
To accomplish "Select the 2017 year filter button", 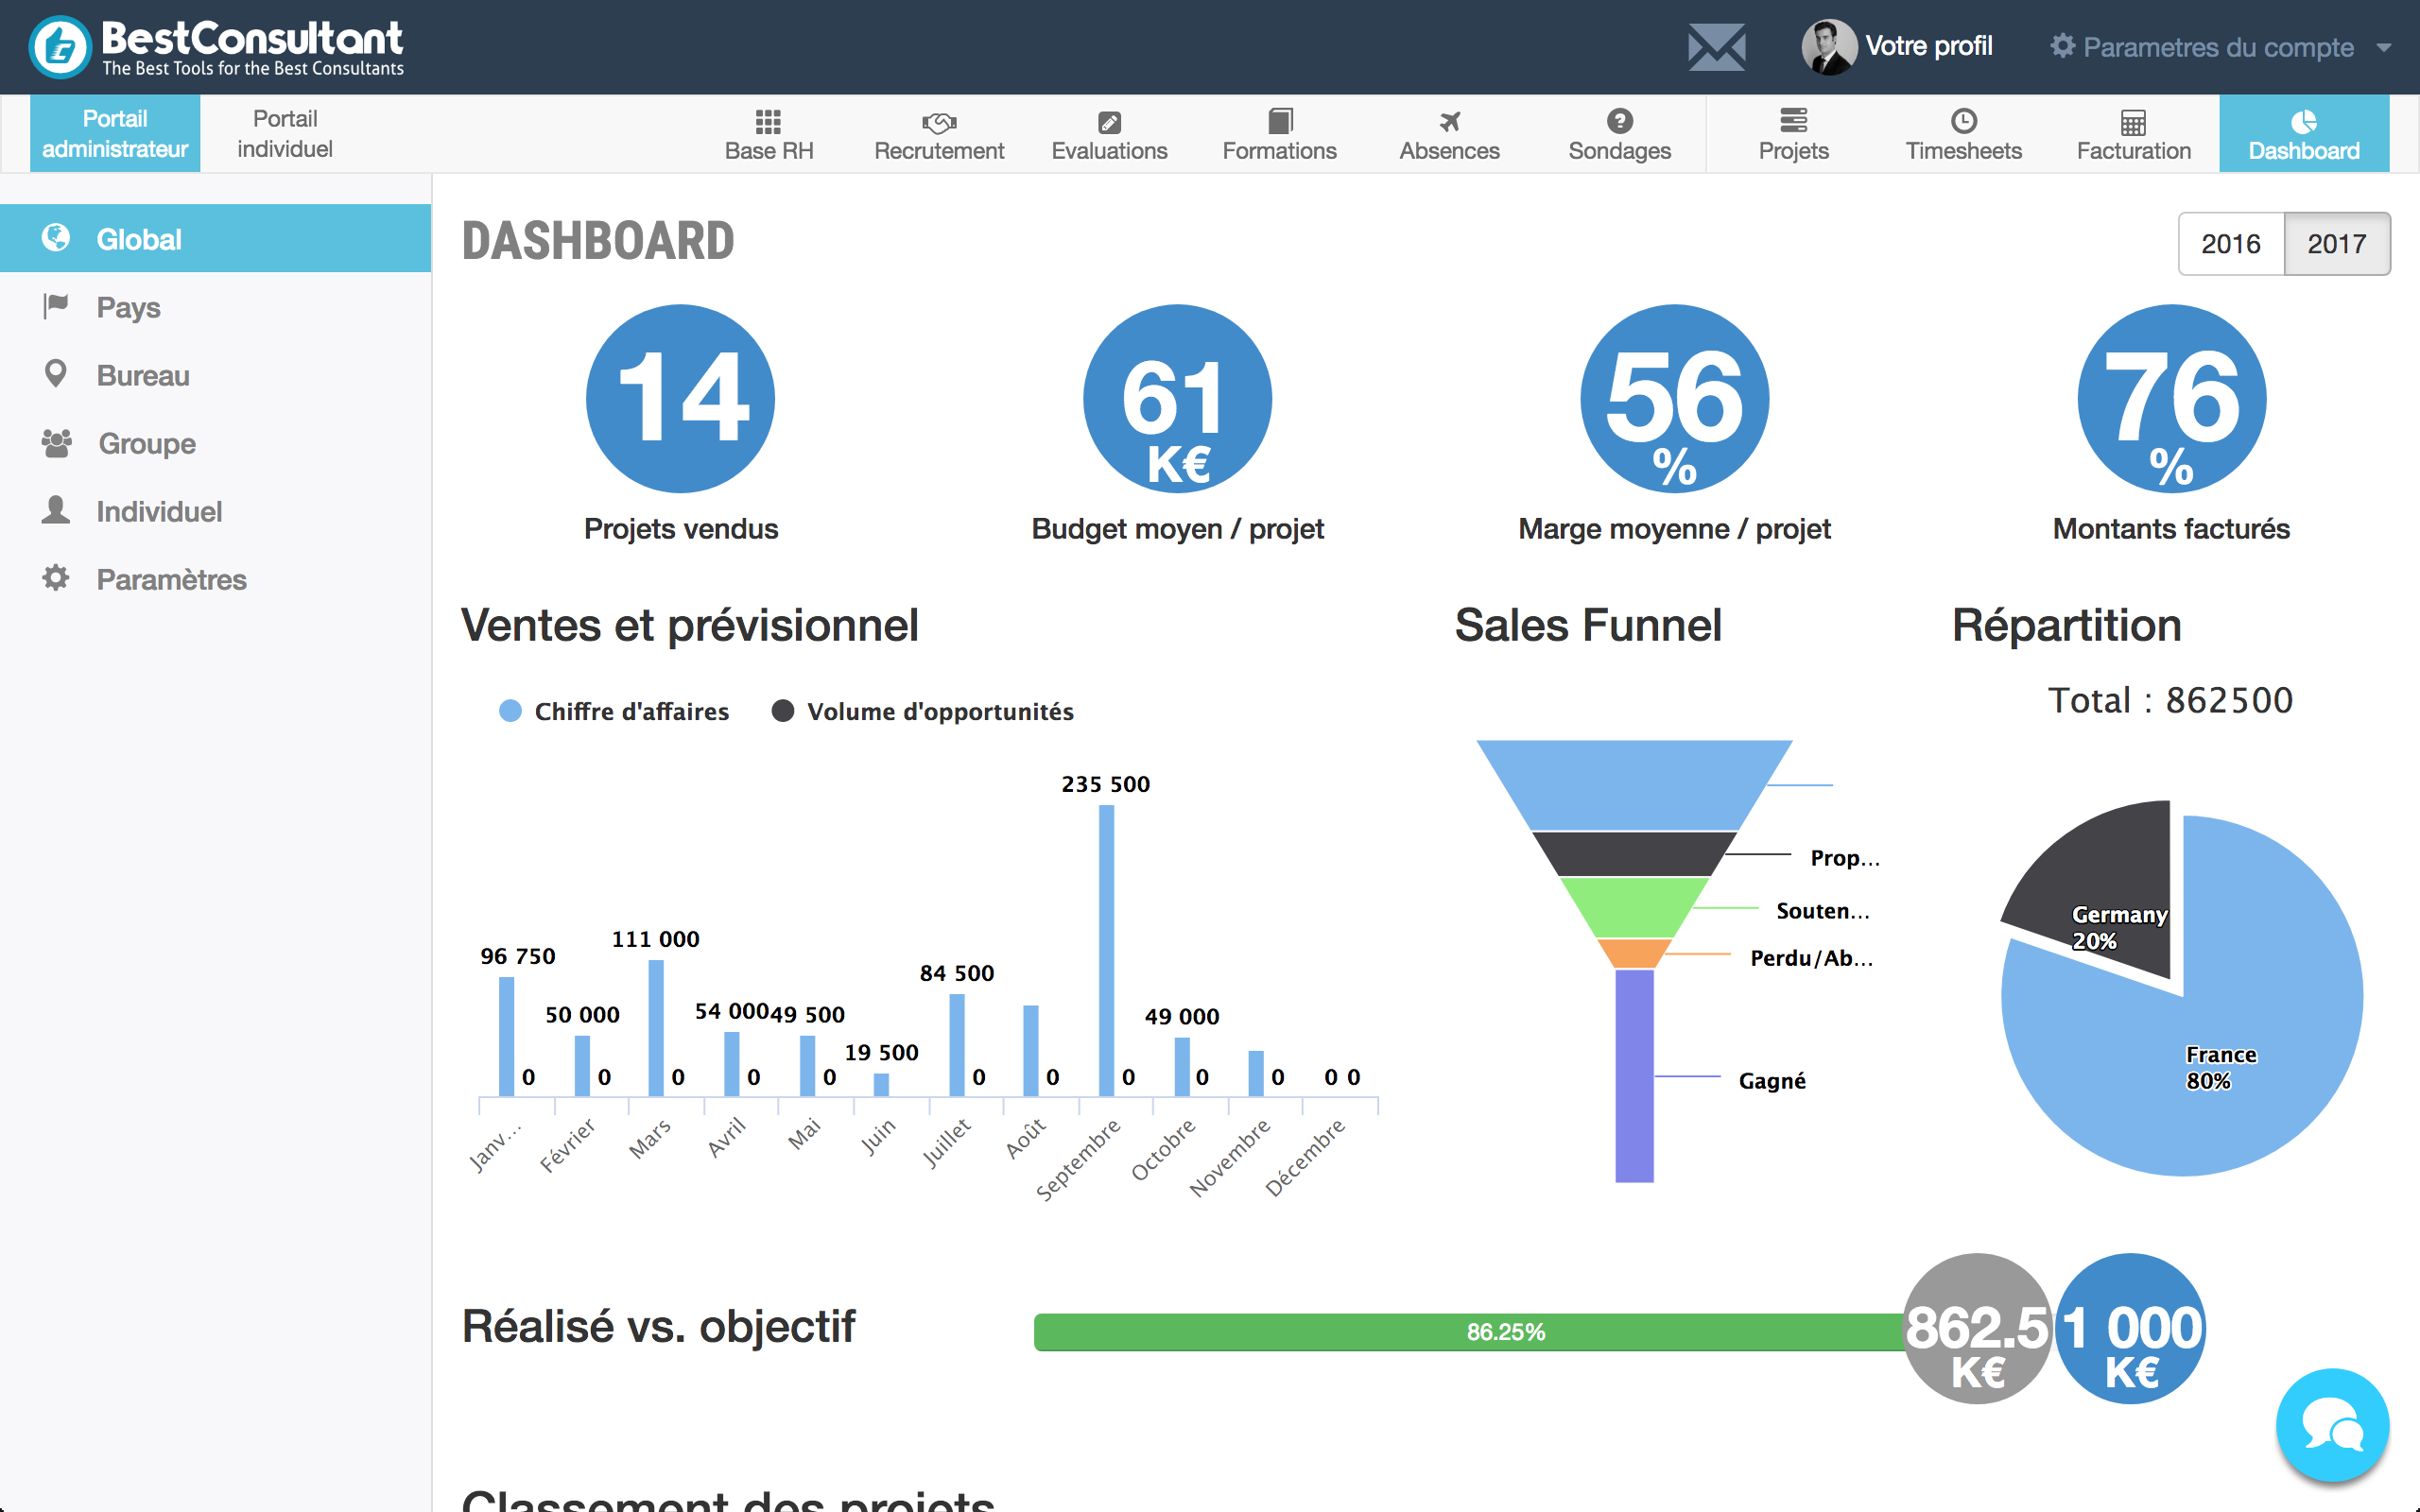I will tap(2338, 242).
